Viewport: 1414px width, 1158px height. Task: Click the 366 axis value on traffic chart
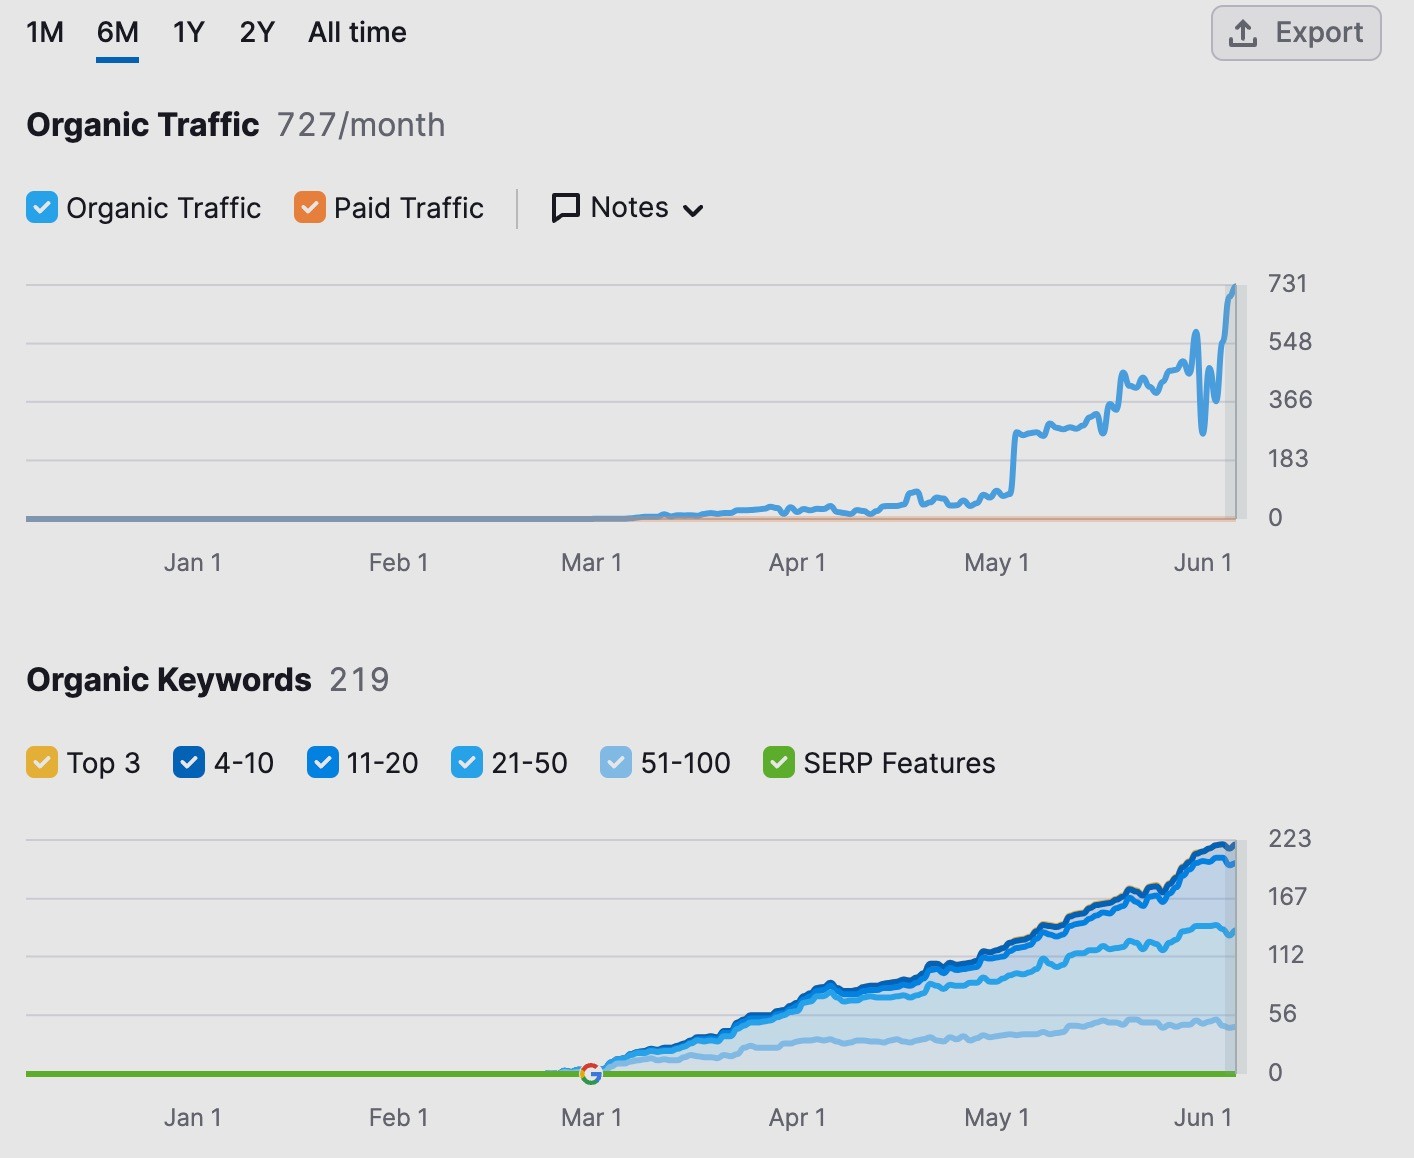pos(1290,400)
